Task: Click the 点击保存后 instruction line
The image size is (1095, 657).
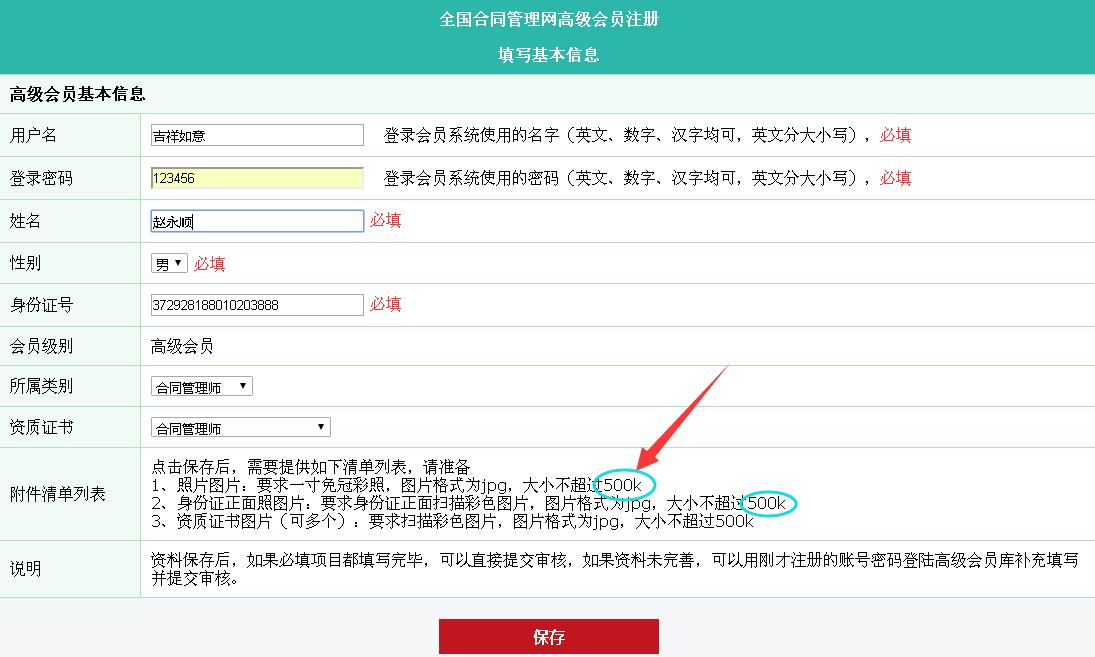Action: coord(311,467)
